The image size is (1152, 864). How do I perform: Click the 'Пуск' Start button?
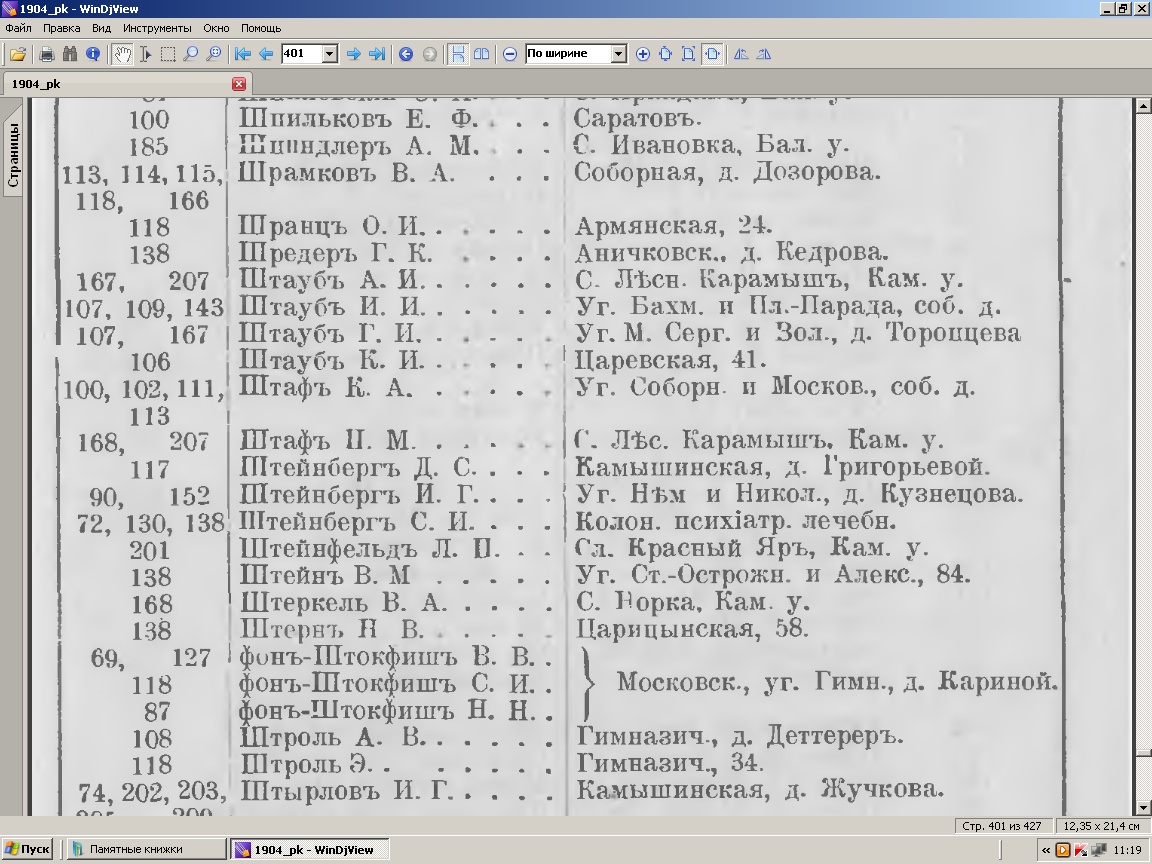[x=27, y=849]
